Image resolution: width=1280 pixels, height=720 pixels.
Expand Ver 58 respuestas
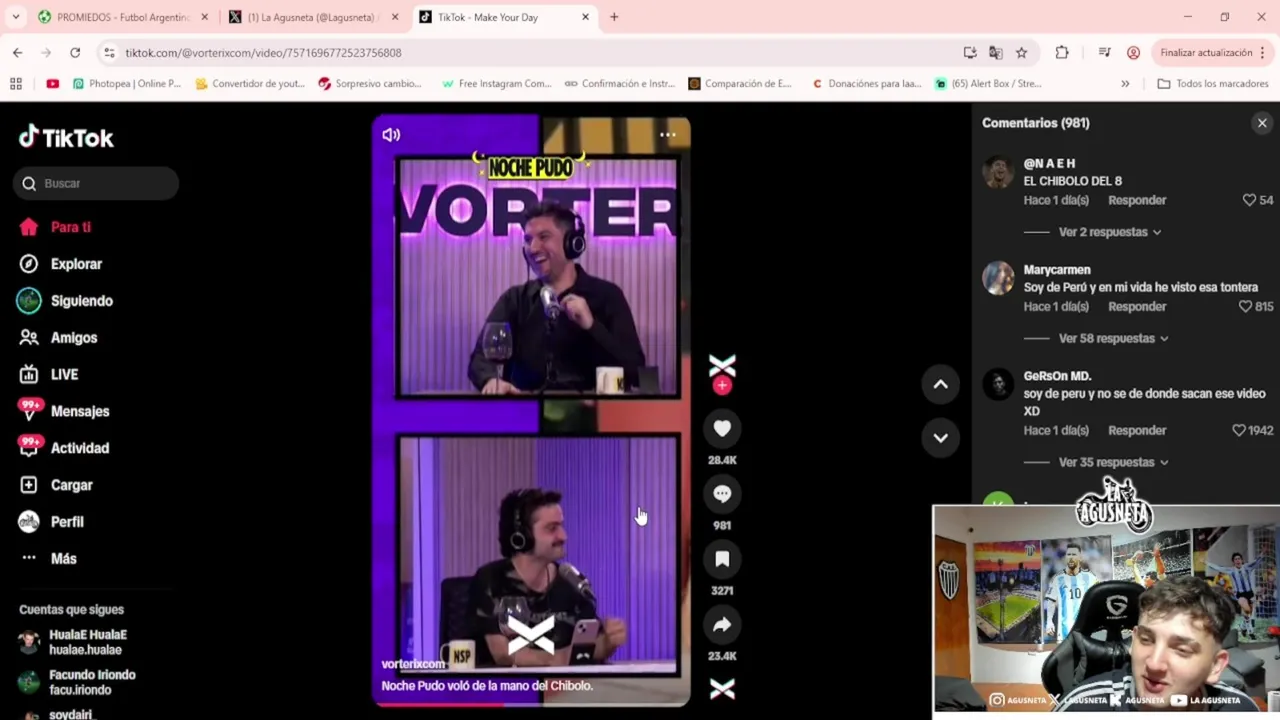tap(1114, 338)
